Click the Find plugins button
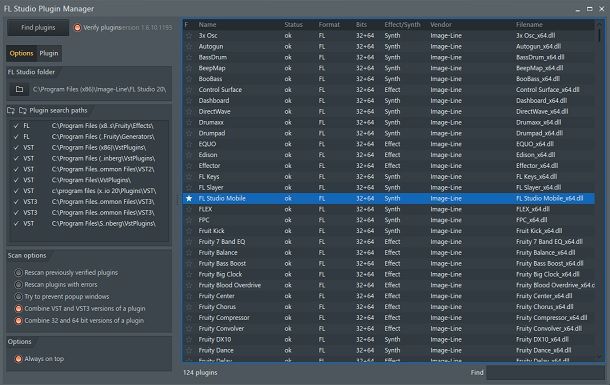 tap(38, 28)
